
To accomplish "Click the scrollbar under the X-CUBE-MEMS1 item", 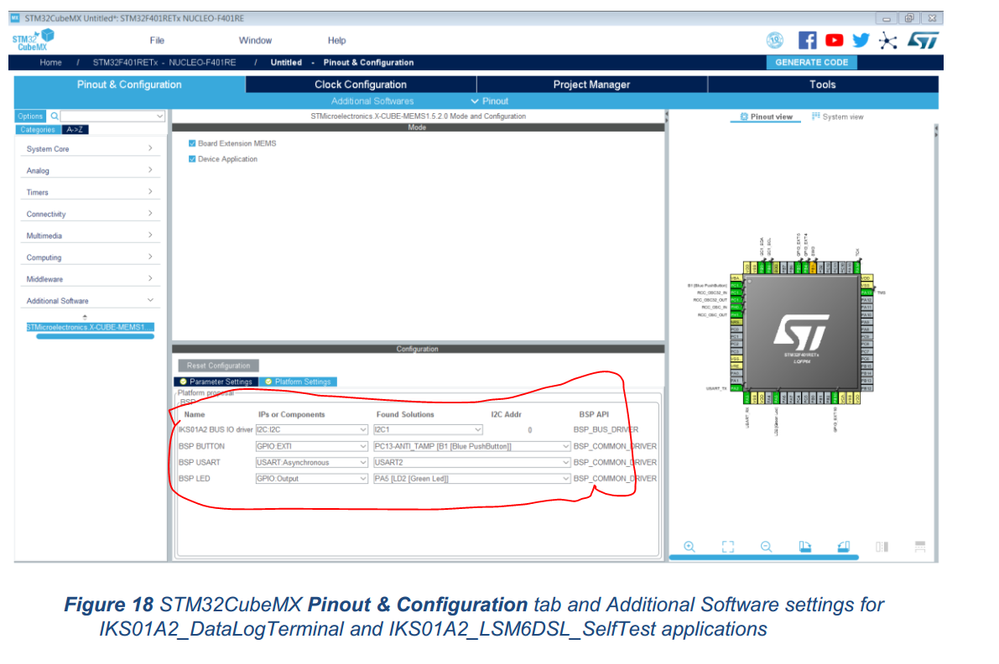I will tap(95, 336).
